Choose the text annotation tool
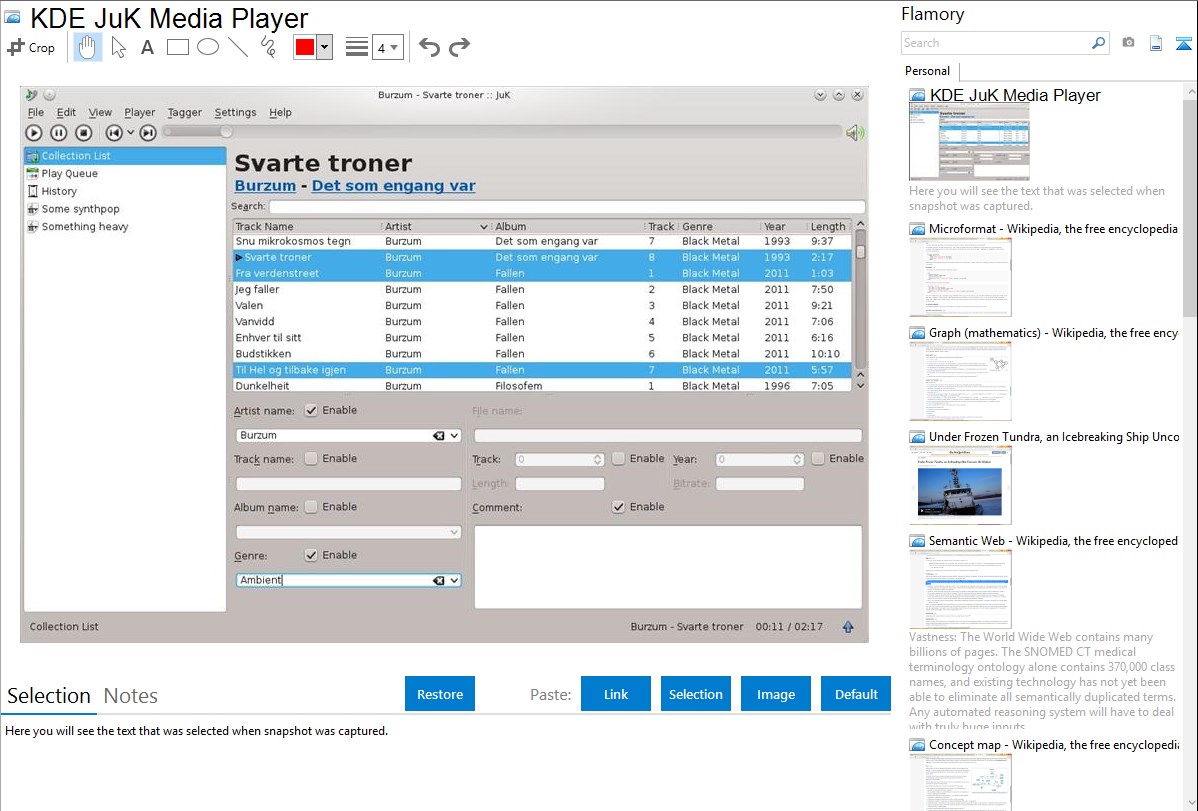Screen dimensions: 1198x811 [x=147, y=47]
